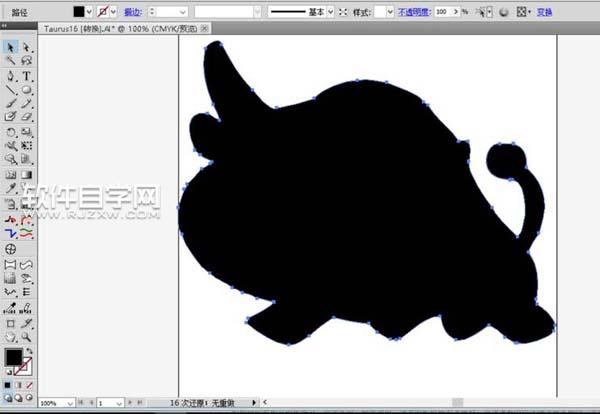Select the Pen tool
This screenshot has width=600, height=414.
(10, 76)
